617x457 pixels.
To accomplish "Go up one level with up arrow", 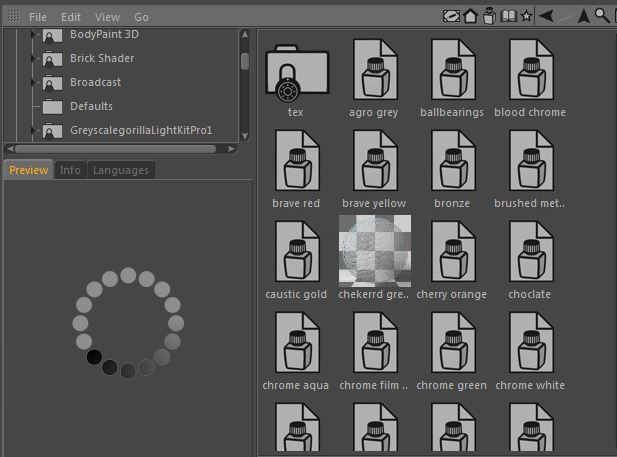I will coord(584,16).
